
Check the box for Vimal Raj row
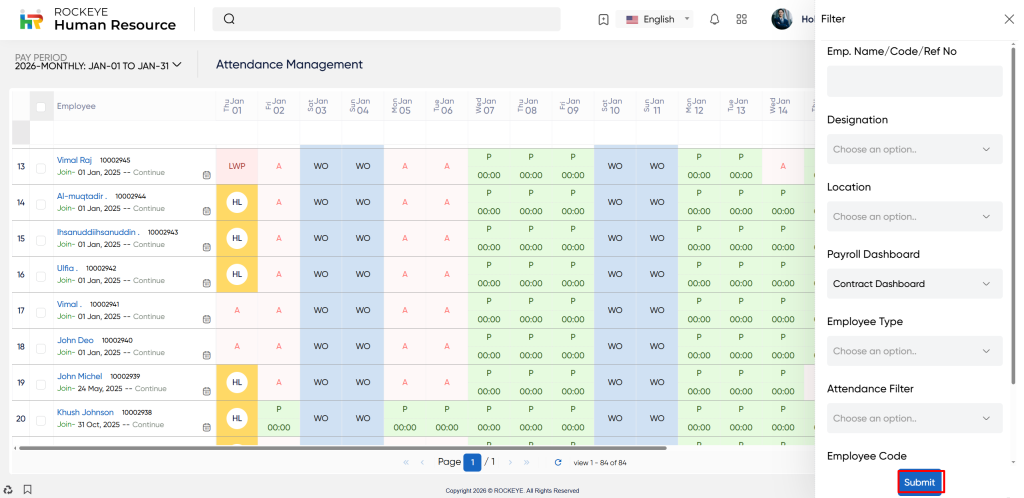(41, 166)
